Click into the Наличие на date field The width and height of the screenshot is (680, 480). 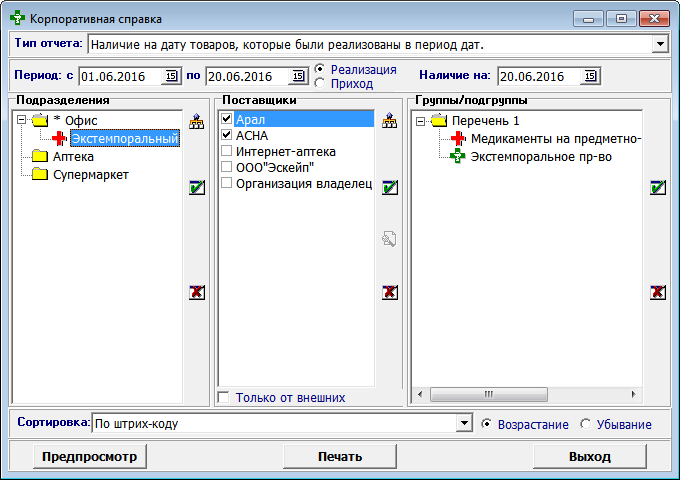[x=539, y=76]
